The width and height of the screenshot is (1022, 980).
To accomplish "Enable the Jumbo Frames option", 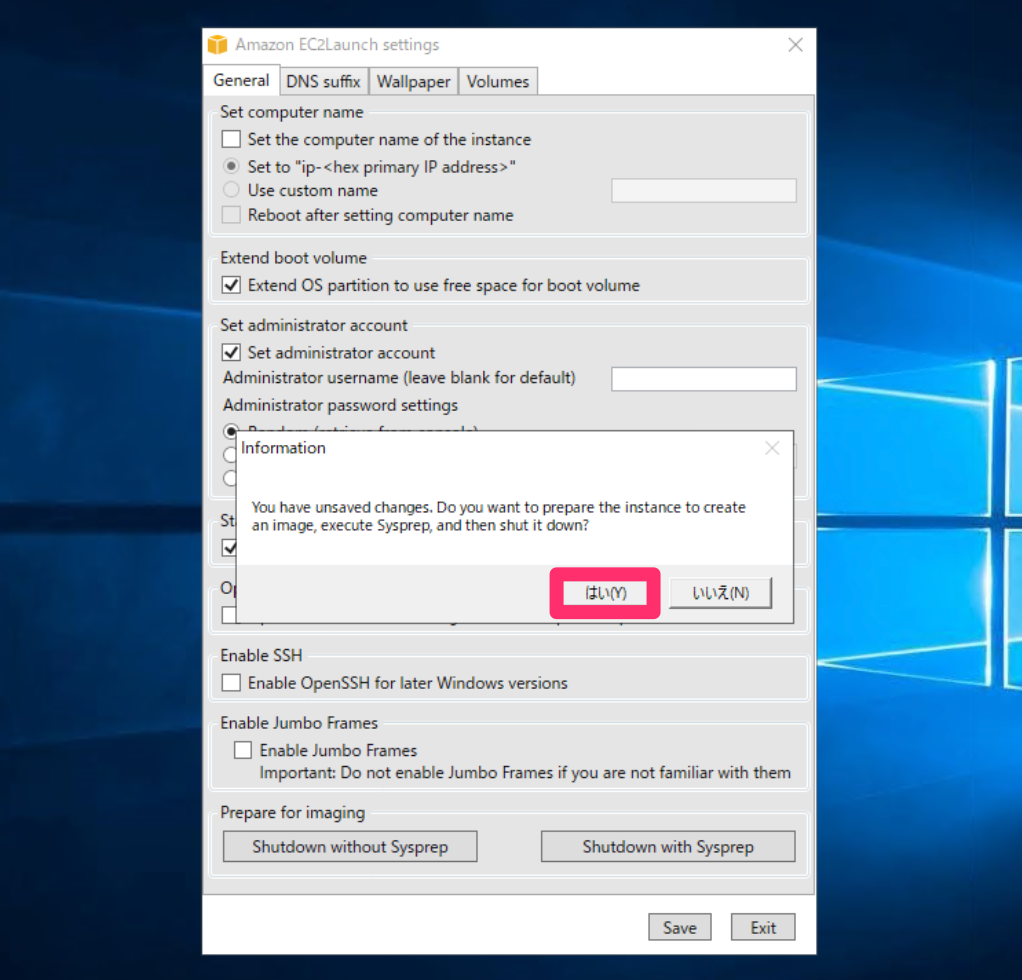I will click(x=242, y=749).
